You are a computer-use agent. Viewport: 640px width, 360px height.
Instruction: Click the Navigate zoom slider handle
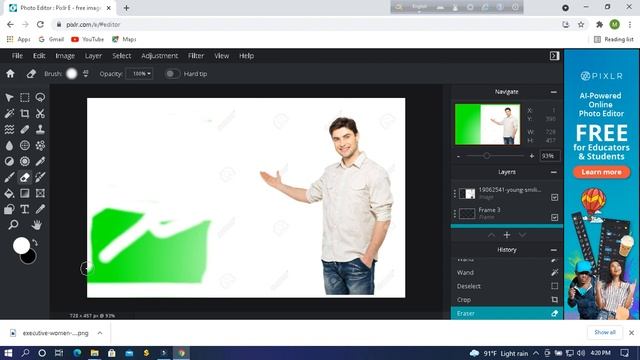(x=487, y=156)
